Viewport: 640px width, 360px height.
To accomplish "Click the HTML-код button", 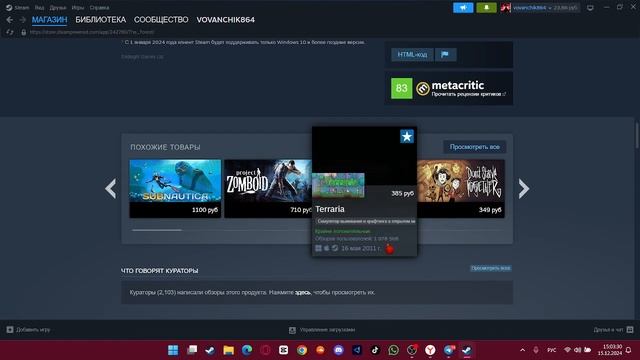I will [412, 54].
